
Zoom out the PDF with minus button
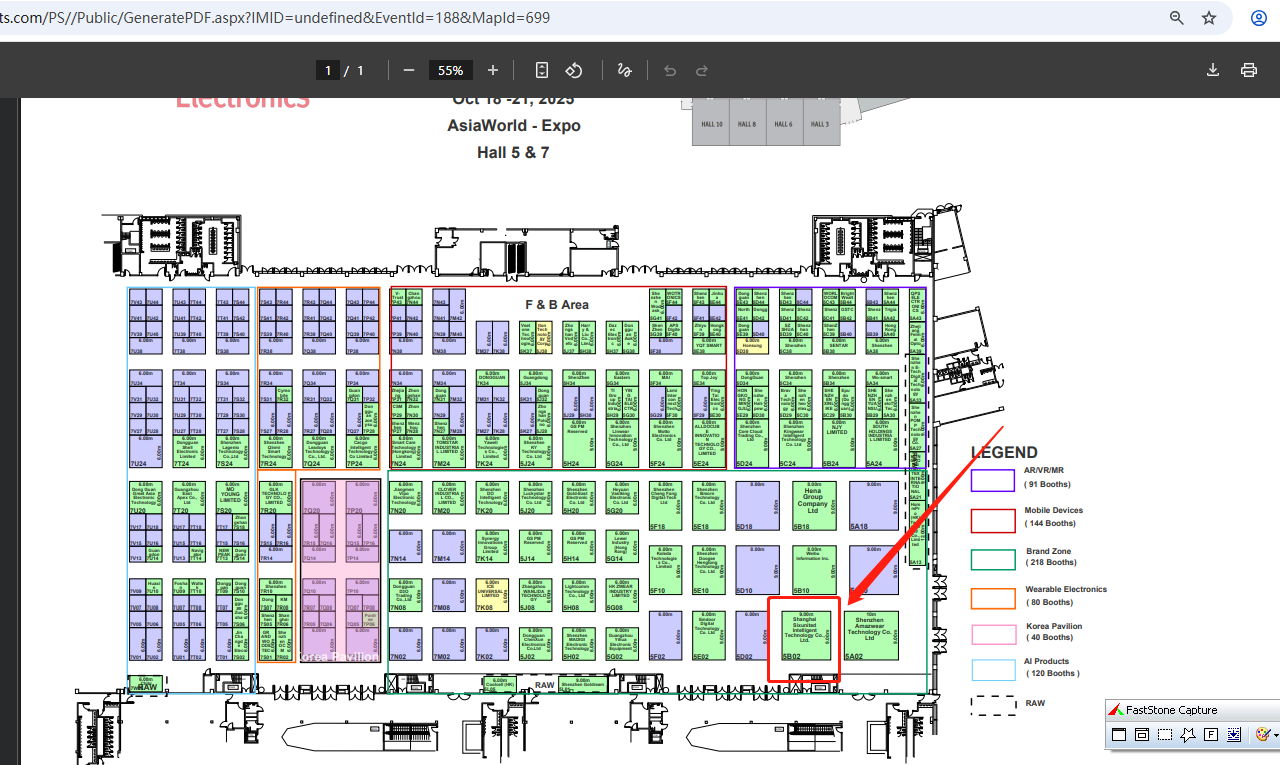coord(408,70)
